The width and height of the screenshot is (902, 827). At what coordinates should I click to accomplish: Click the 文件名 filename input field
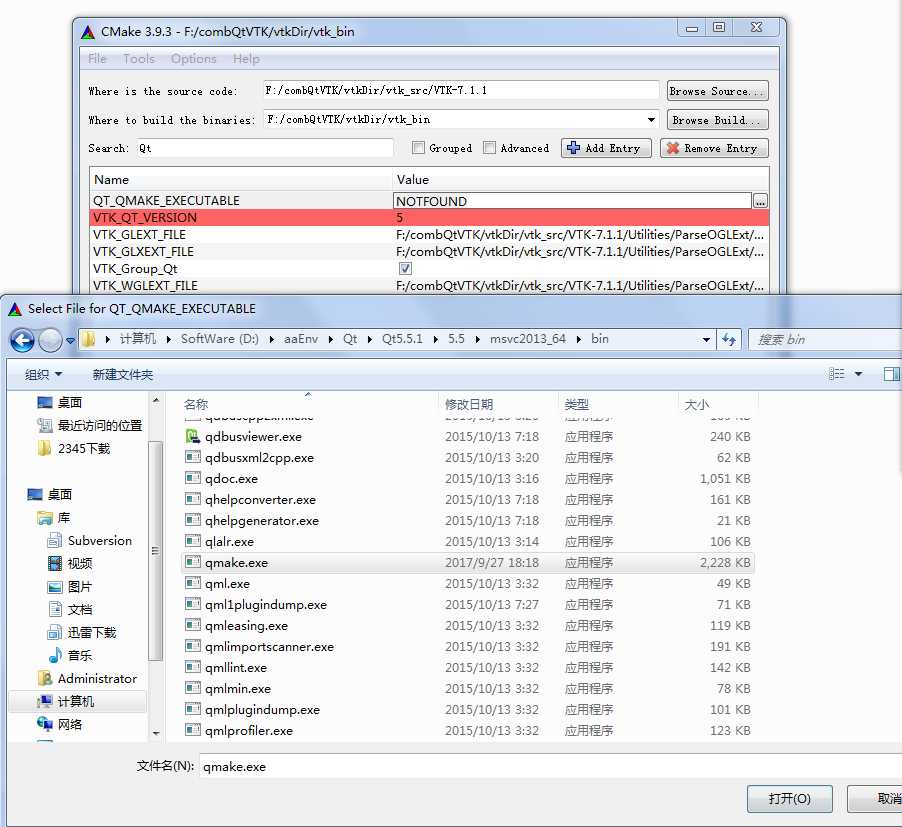[550, 766]
